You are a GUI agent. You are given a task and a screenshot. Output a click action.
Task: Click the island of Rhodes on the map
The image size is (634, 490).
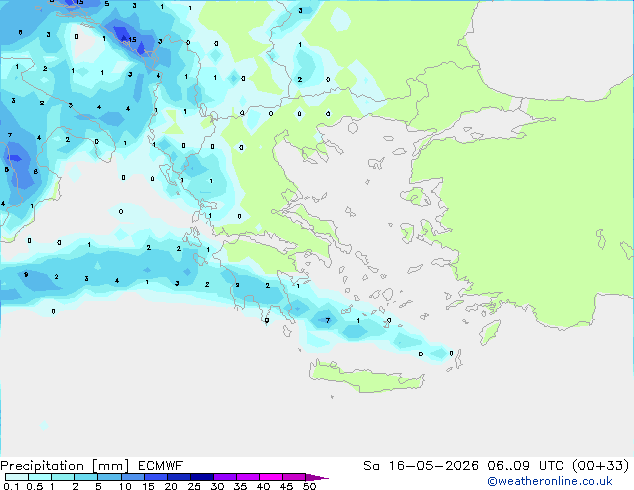(490, 332)
